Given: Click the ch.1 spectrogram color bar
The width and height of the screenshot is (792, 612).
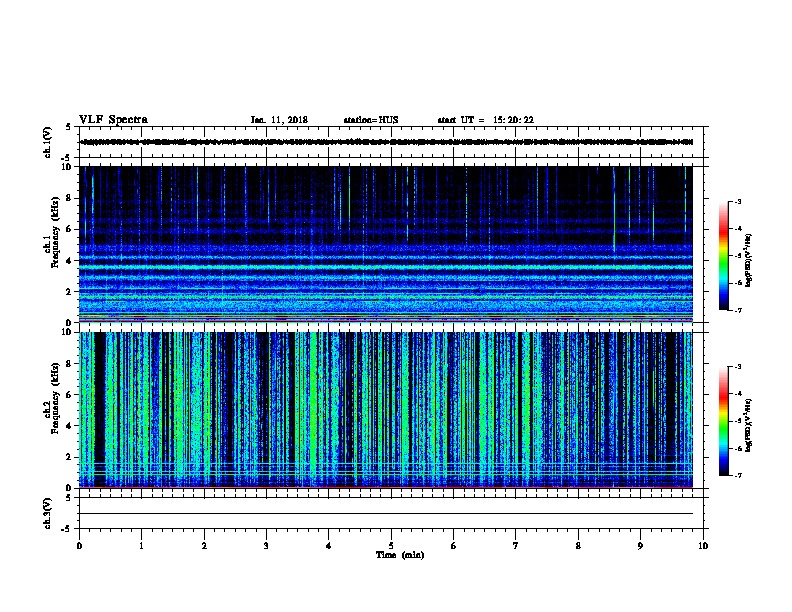Looking at the screenshot, I should (724, 256).
